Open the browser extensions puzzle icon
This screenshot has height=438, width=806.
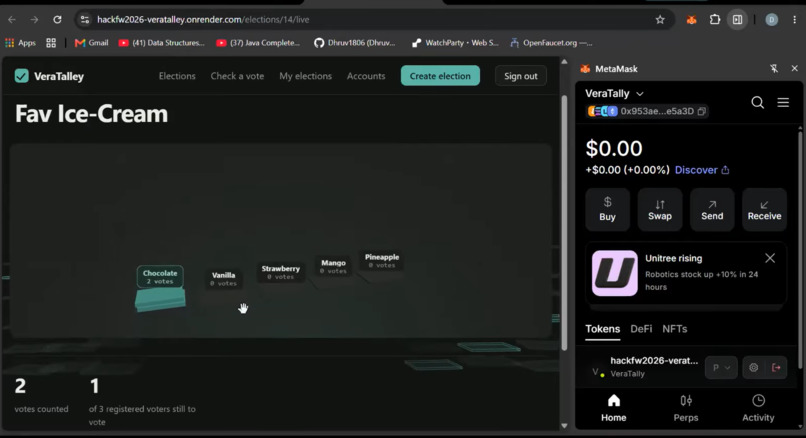tap(715, 20)
